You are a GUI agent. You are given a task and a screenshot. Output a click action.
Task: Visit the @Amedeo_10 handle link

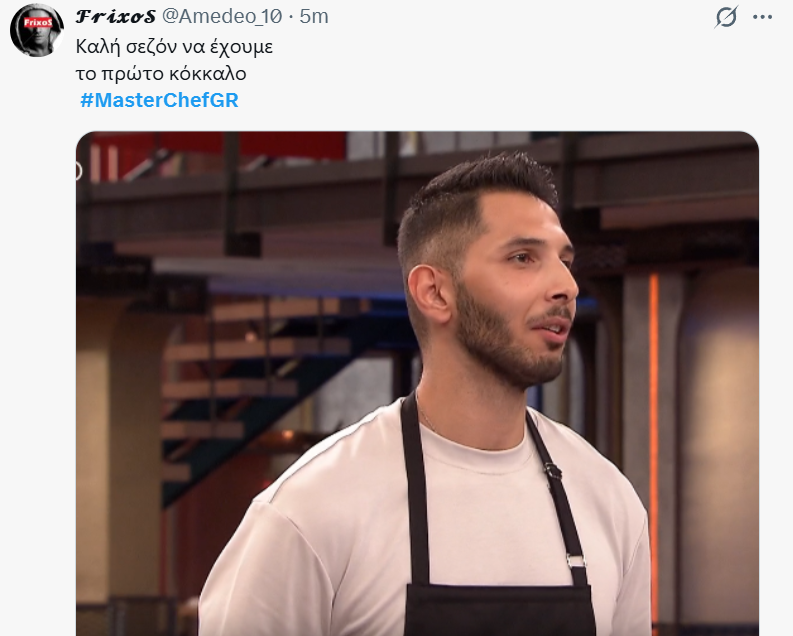[x=222, y=17]
